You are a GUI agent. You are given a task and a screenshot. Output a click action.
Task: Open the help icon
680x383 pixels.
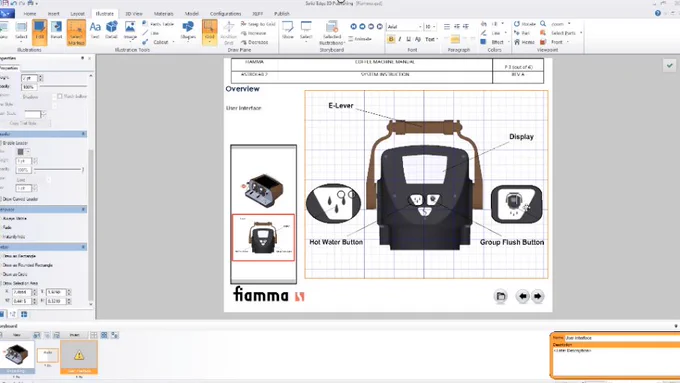point(658,13)
